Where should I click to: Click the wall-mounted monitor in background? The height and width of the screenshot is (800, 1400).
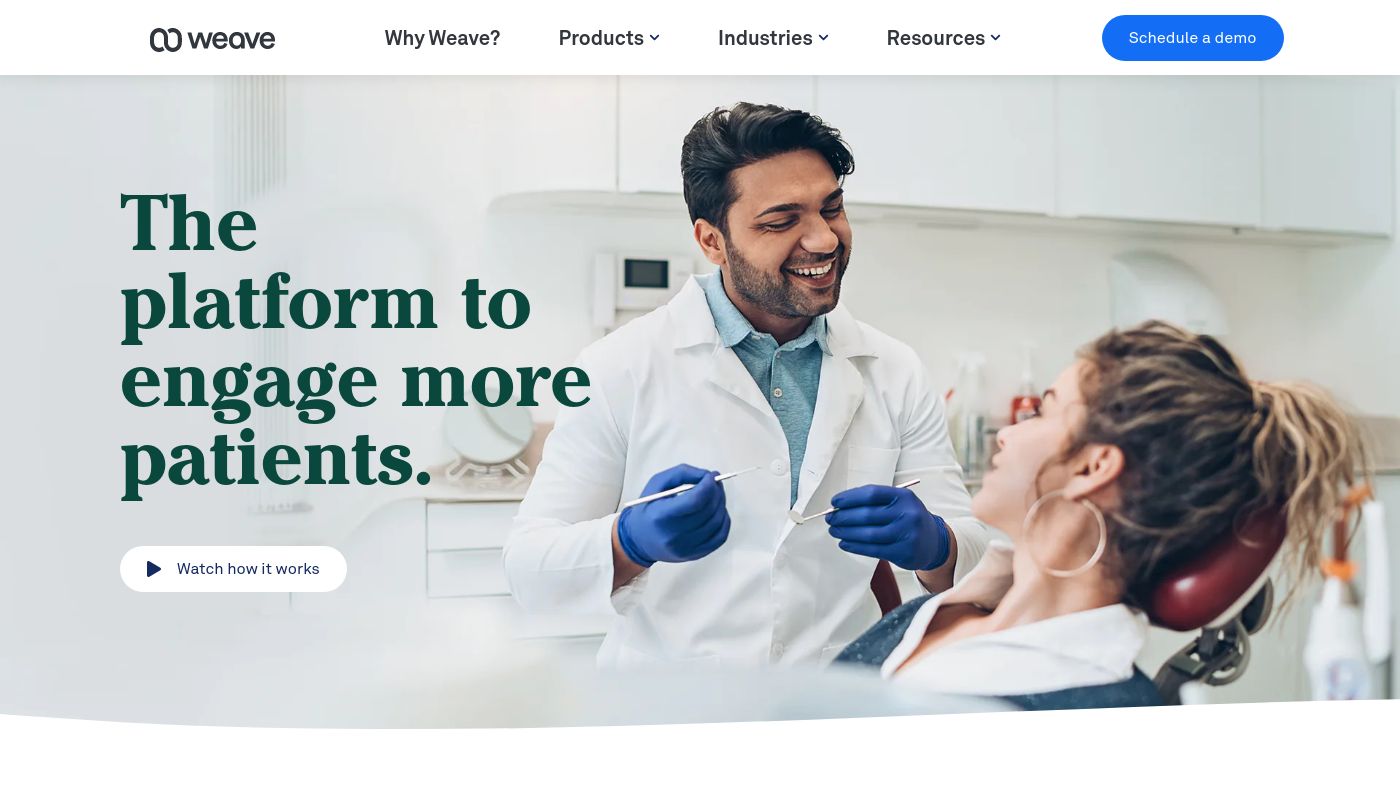tap(647, 274)
